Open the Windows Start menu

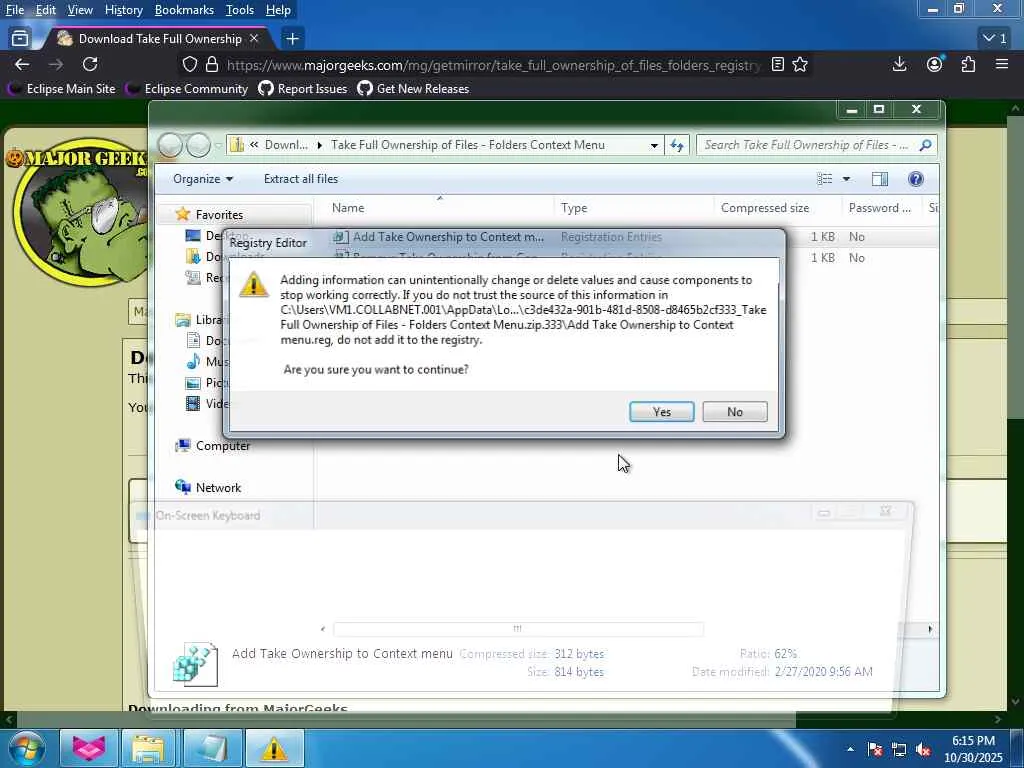pos(27,748)
